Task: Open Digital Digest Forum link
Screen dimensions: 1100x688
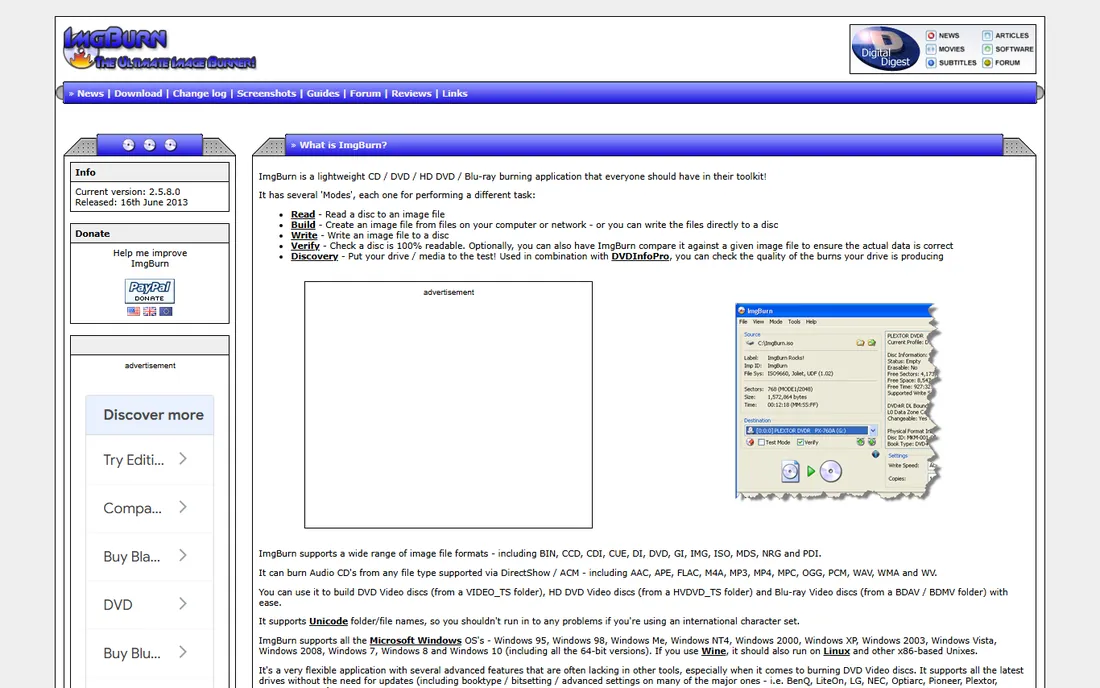Action: point(1001,62)
